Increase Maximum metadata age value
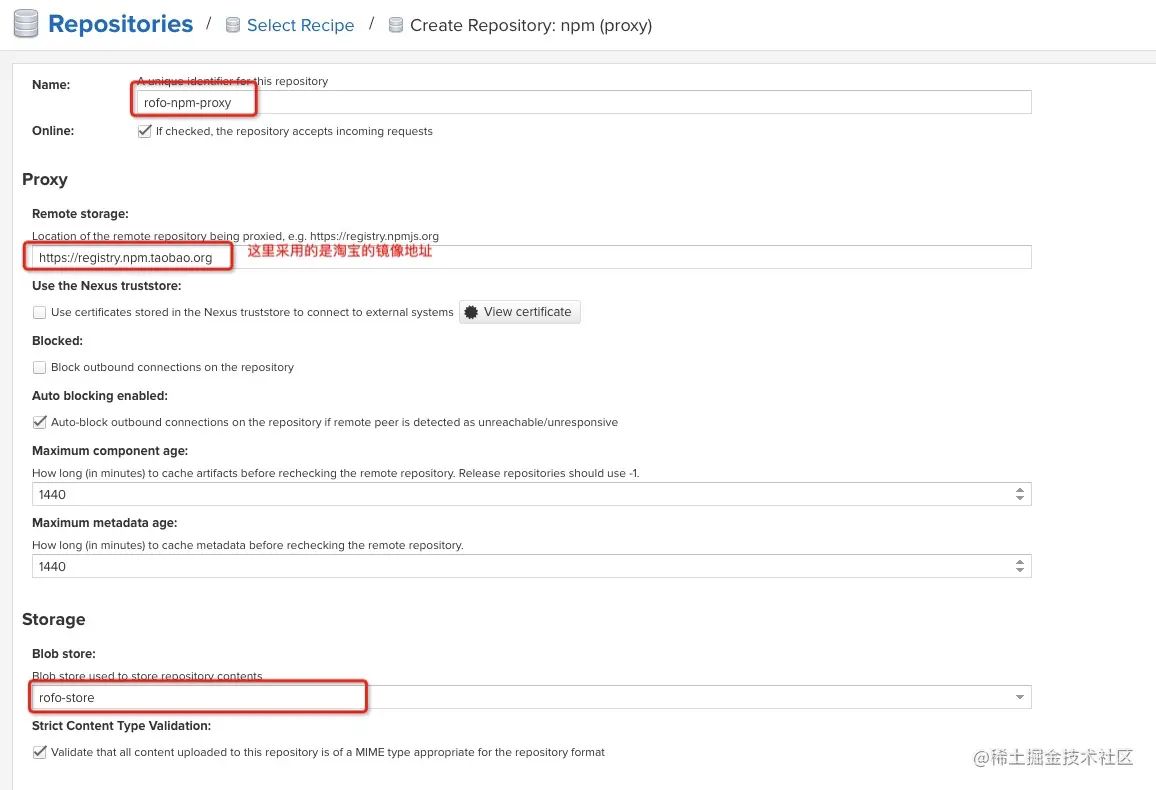Image resolution: width=1156 pixels, height=790 pixels. 1020,562
